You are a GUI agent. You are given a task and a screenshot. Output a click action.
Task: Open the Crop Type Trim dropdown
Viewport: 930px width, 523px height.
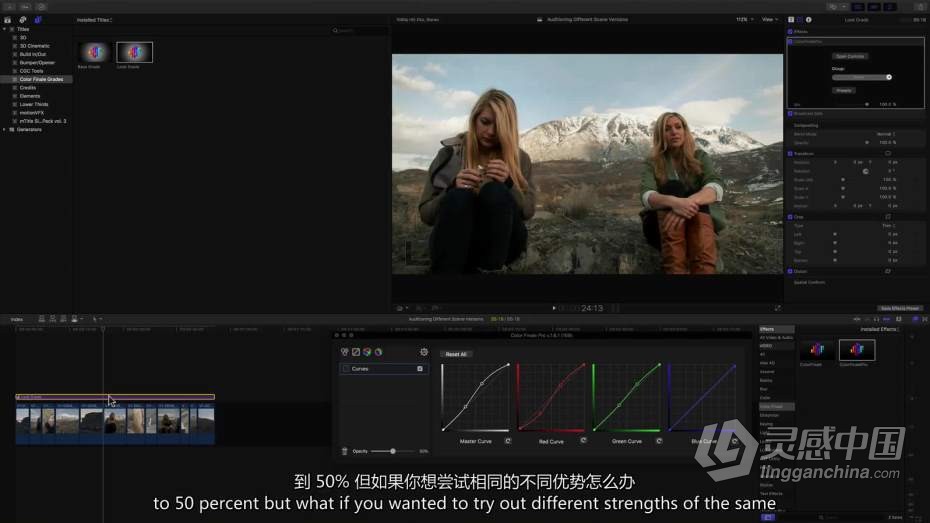(888, 226)
